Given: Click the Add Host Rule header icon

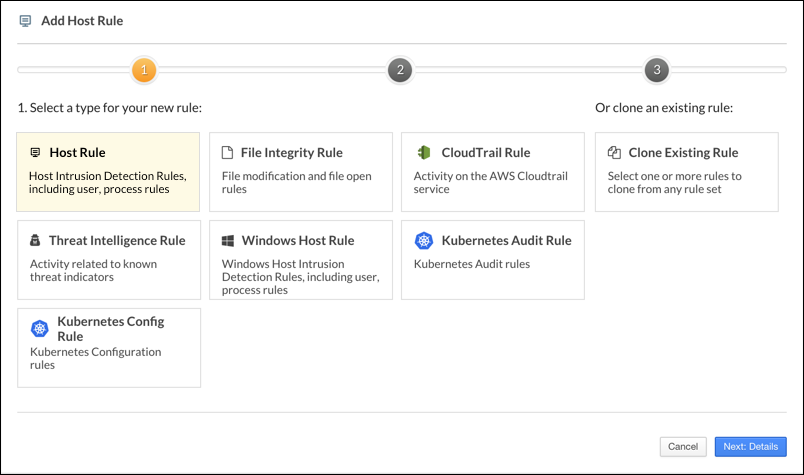Looking at the screenshot, I should pos(26,20).
